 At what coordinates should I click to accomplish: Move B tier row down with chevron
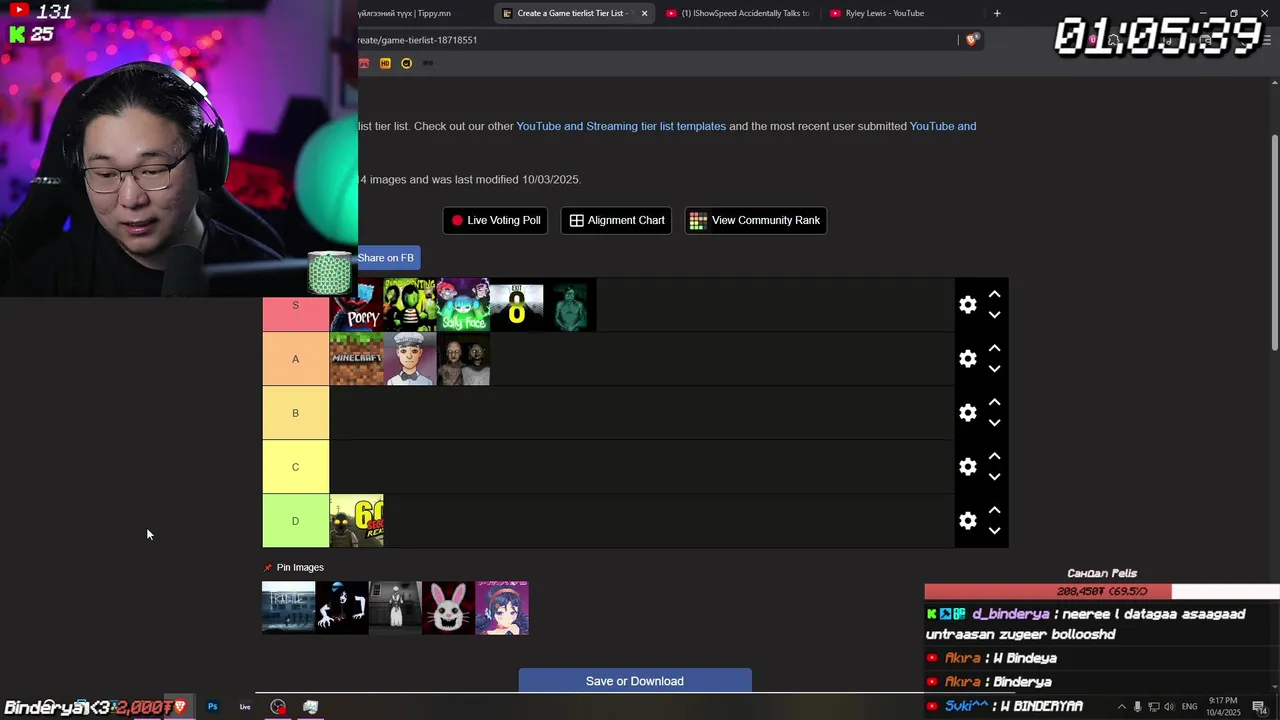click(x=994, y=423)
